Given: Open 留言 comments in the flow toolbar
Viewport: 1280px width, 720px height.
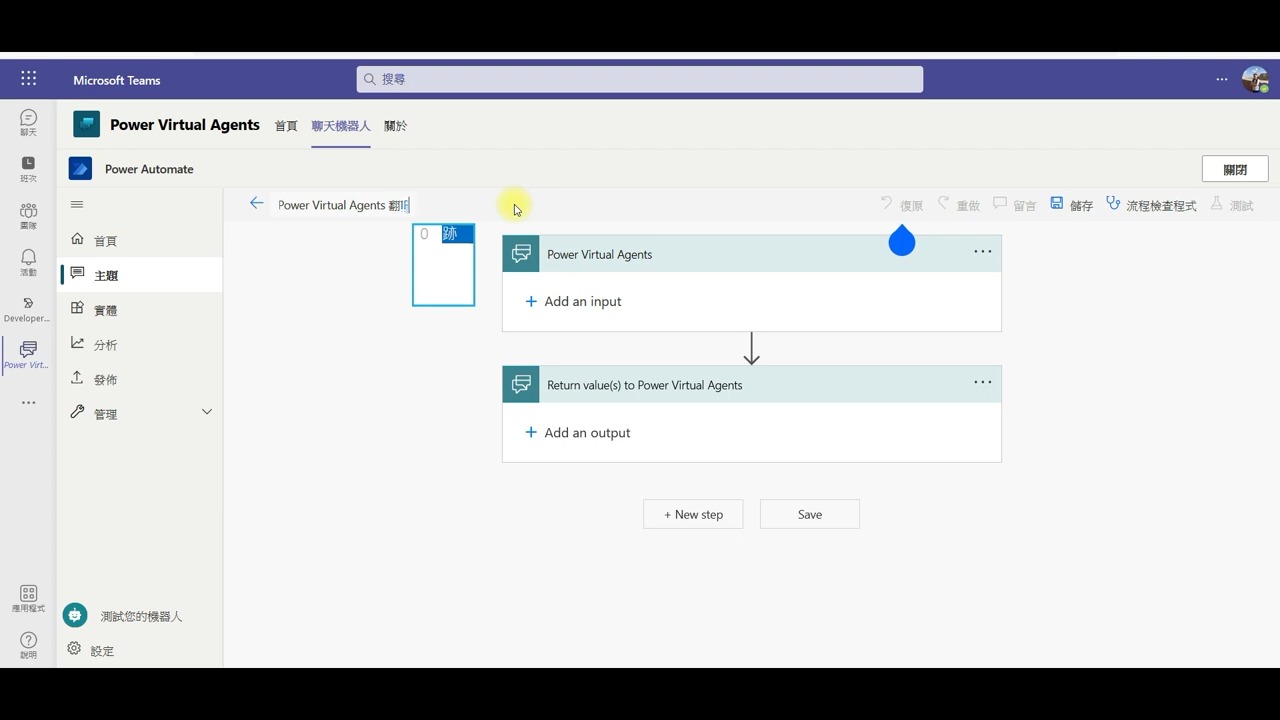Looking at the screenshot, I should [x=1014, y=205].
